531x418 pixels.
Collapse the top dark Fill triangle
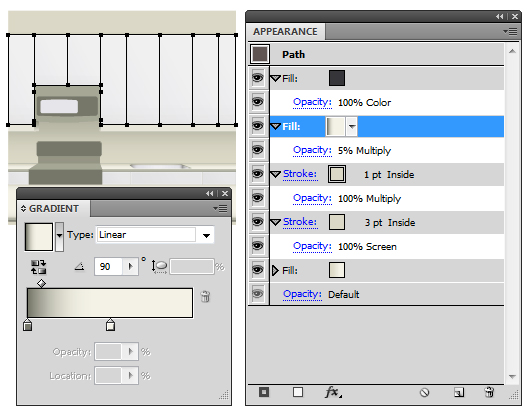[276, 79]
